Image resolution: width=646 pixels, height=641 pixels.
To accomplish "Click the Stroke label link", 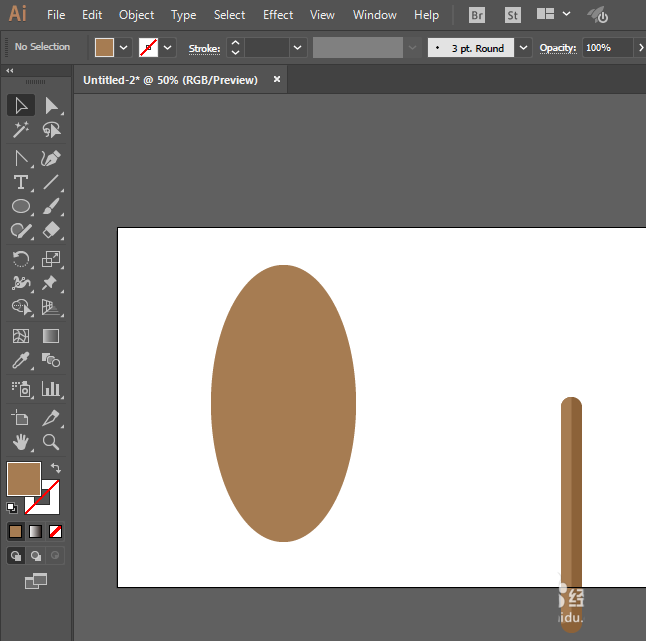I will coord(204,48).
